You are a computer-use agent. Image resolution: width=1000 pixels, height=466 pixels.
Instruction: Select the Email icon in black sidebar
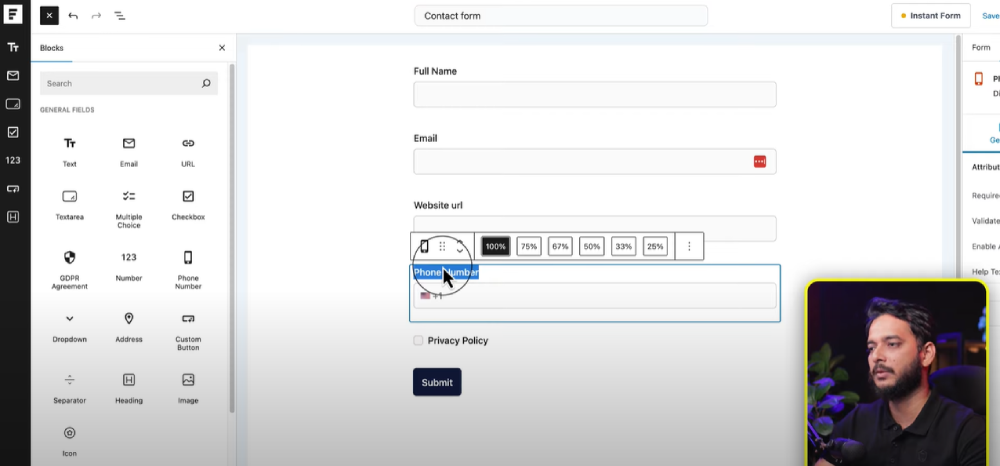[x=13, y=76]
